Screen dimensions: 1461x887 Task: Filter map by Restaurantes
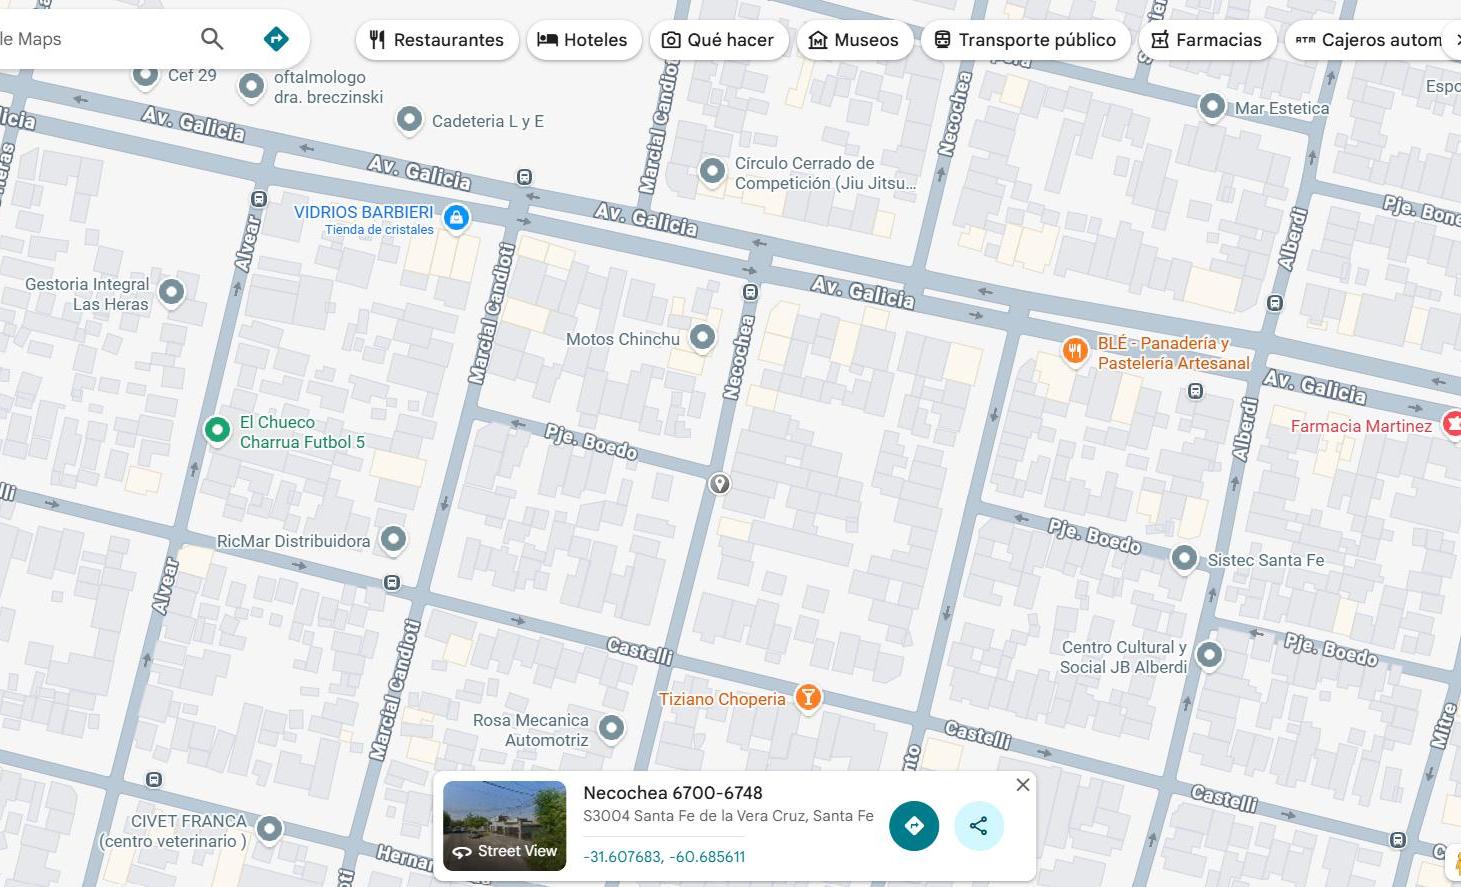click(437, 40)
